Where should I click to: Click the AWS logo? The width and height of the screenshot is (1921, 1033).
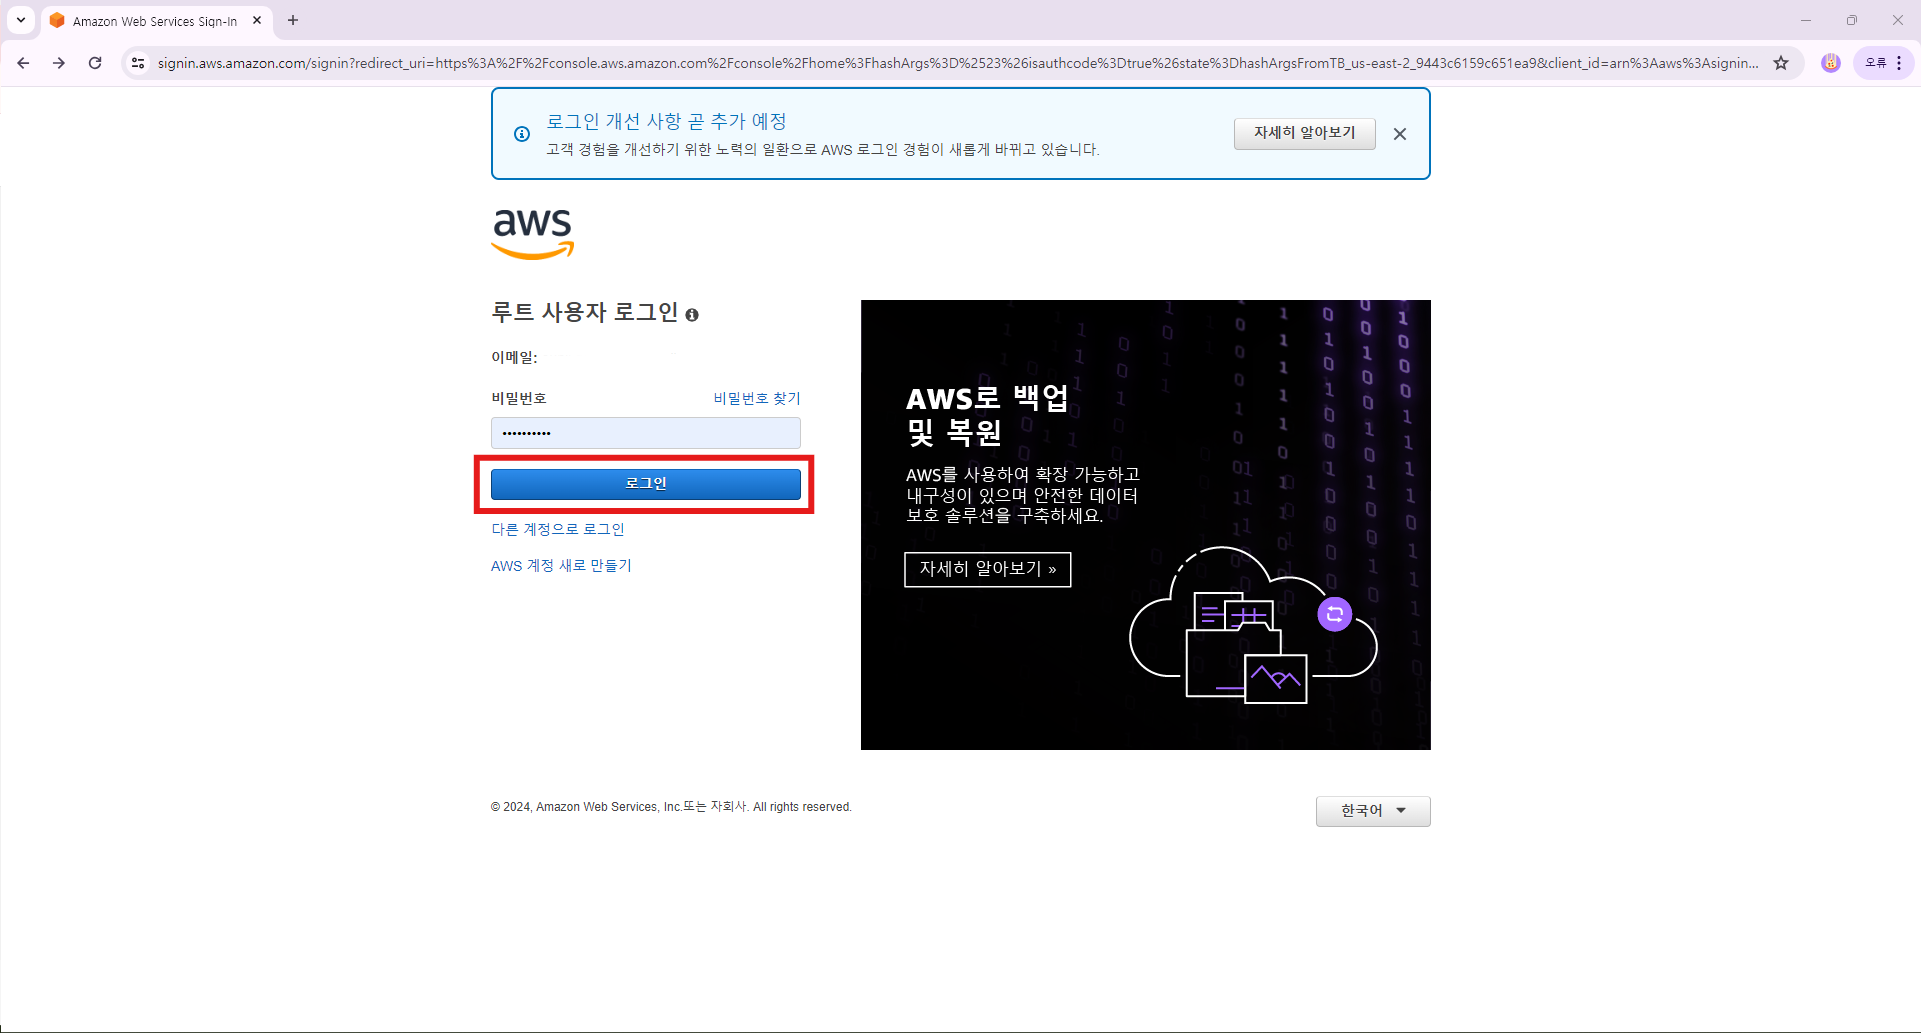coord(533,234)
